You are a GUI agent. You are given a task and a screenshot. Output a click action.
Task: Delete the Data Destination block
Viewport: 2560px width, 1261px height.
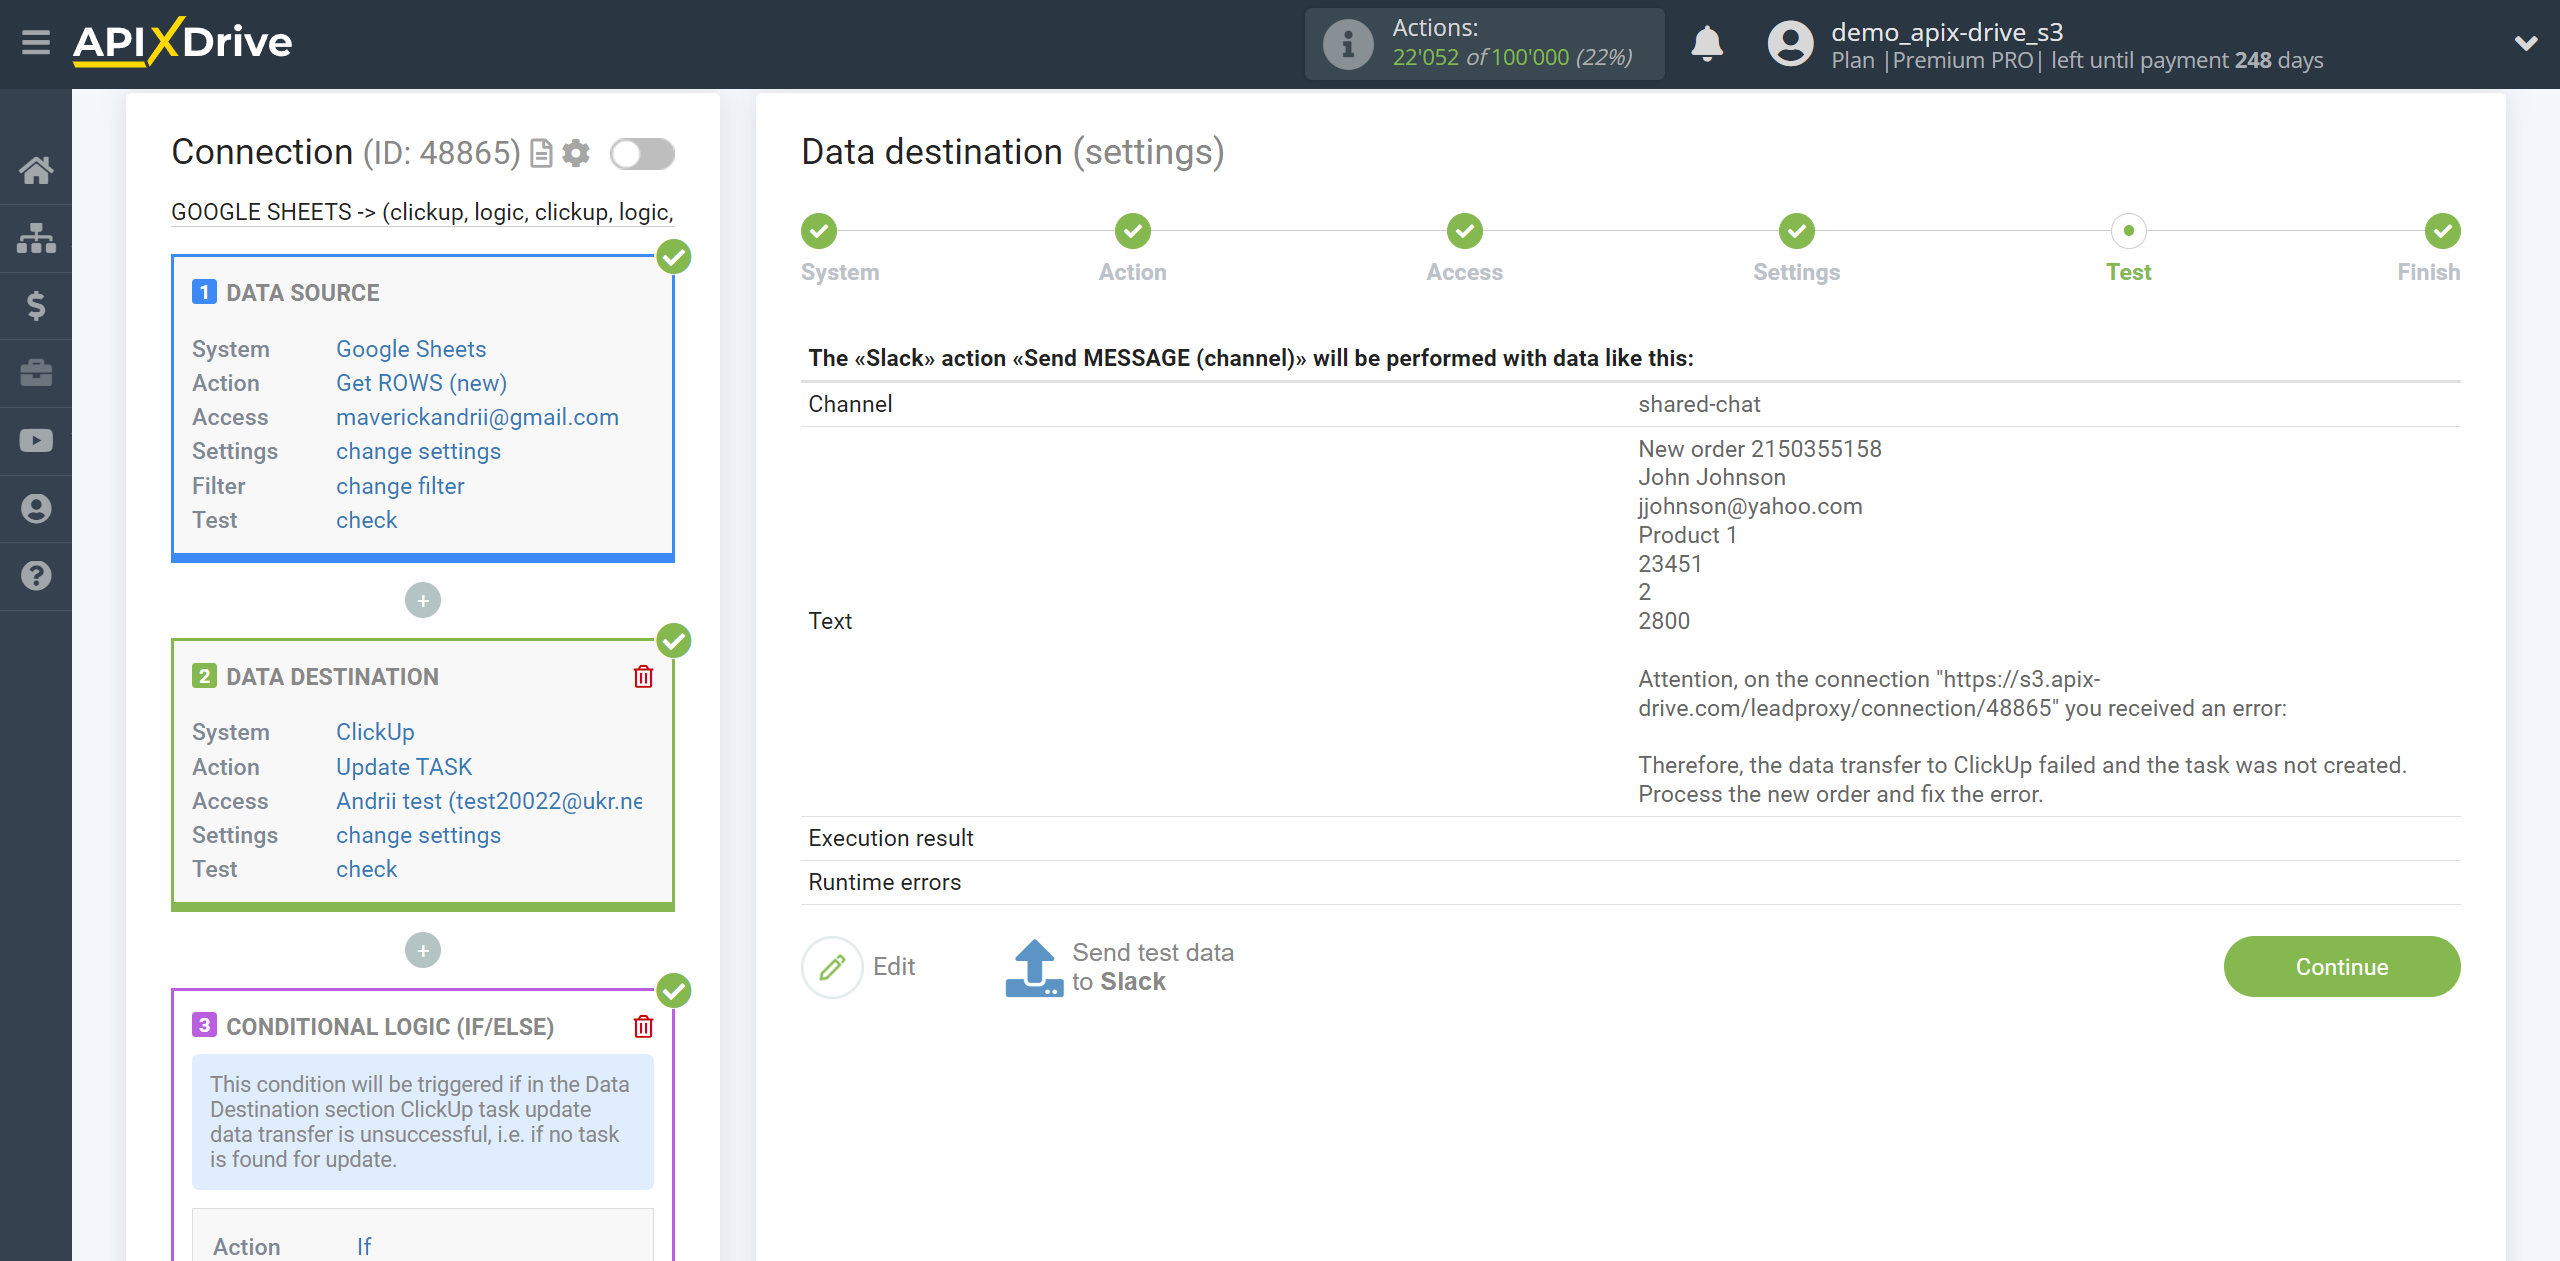tap(643, 677)
